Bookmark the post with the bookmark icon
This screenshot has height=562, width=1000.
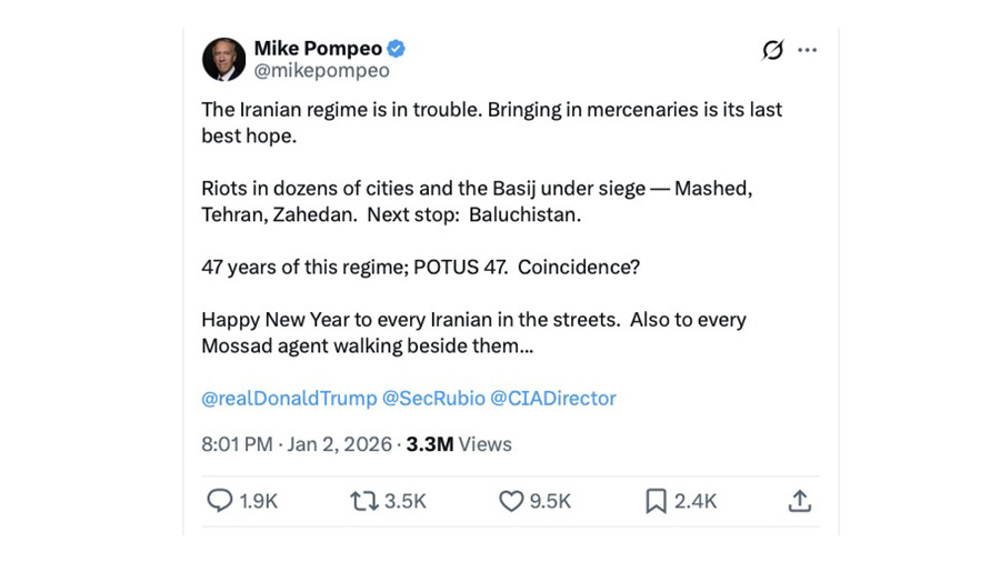pos(656,502)
